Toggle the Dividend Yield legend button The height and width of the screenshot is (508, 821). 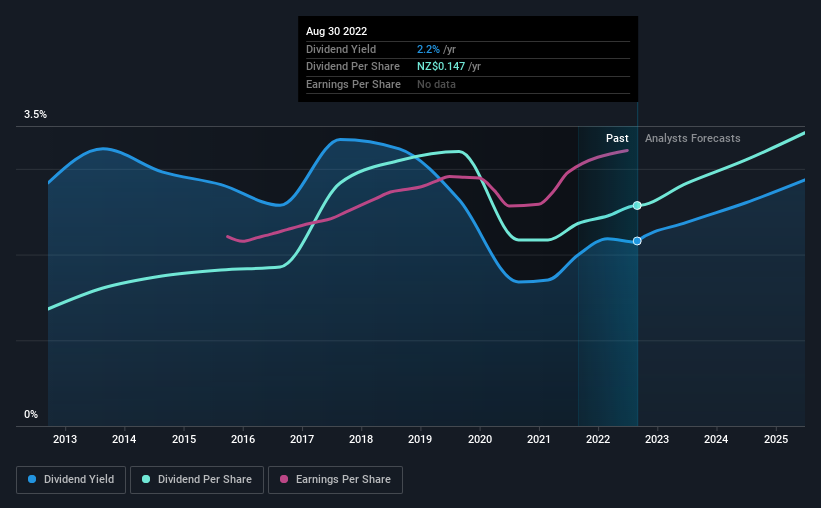[71, 480]
